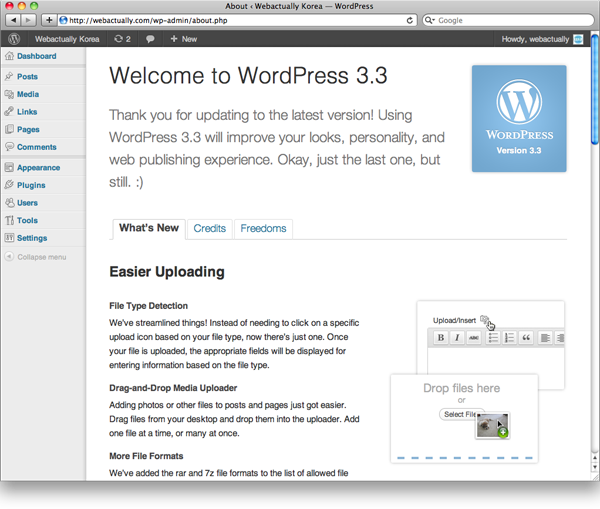Click the Dashboard house icon
This screenshot has height=509, width=600.
9,56
